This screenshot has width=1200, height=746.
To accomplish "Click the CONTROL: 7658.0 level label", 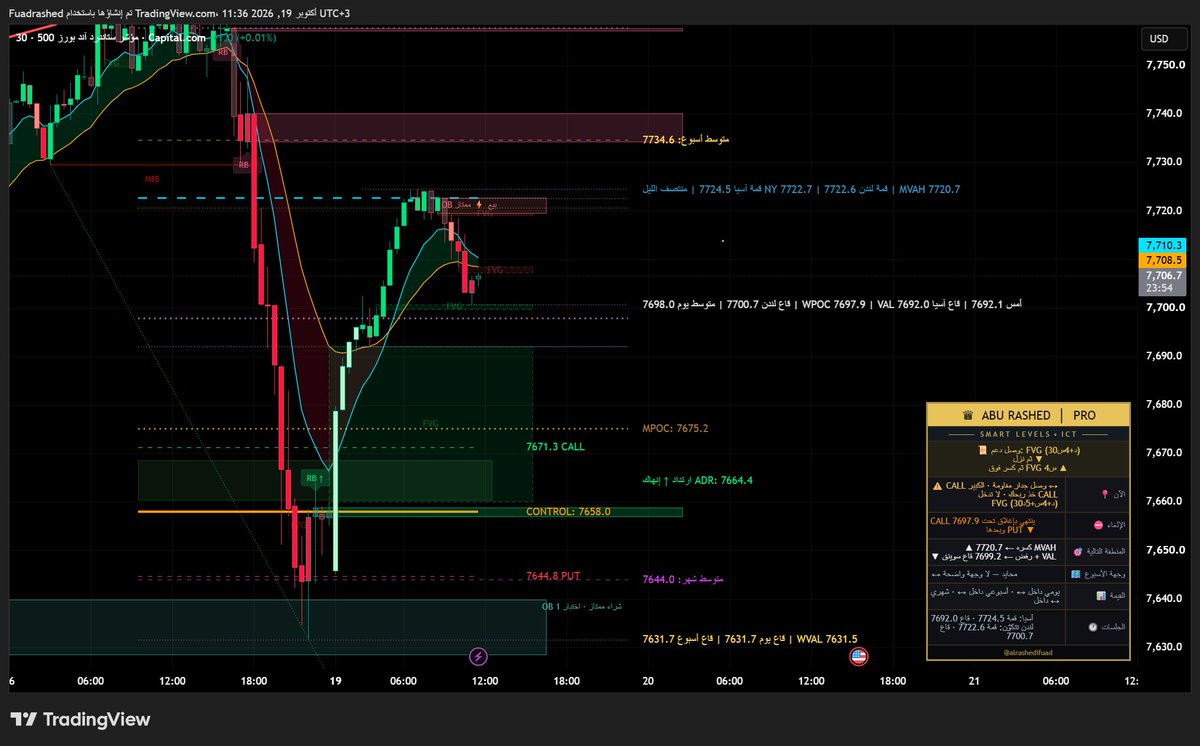I will tap(568, 511).
